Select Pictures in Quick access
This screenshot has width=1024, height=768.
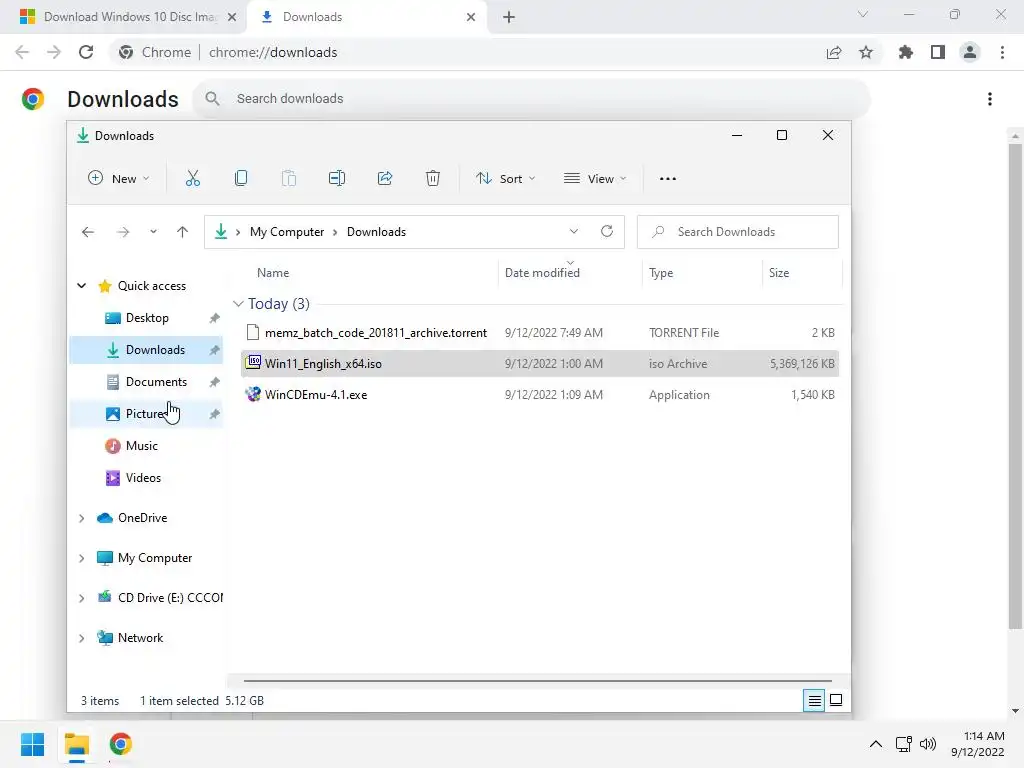146,414
